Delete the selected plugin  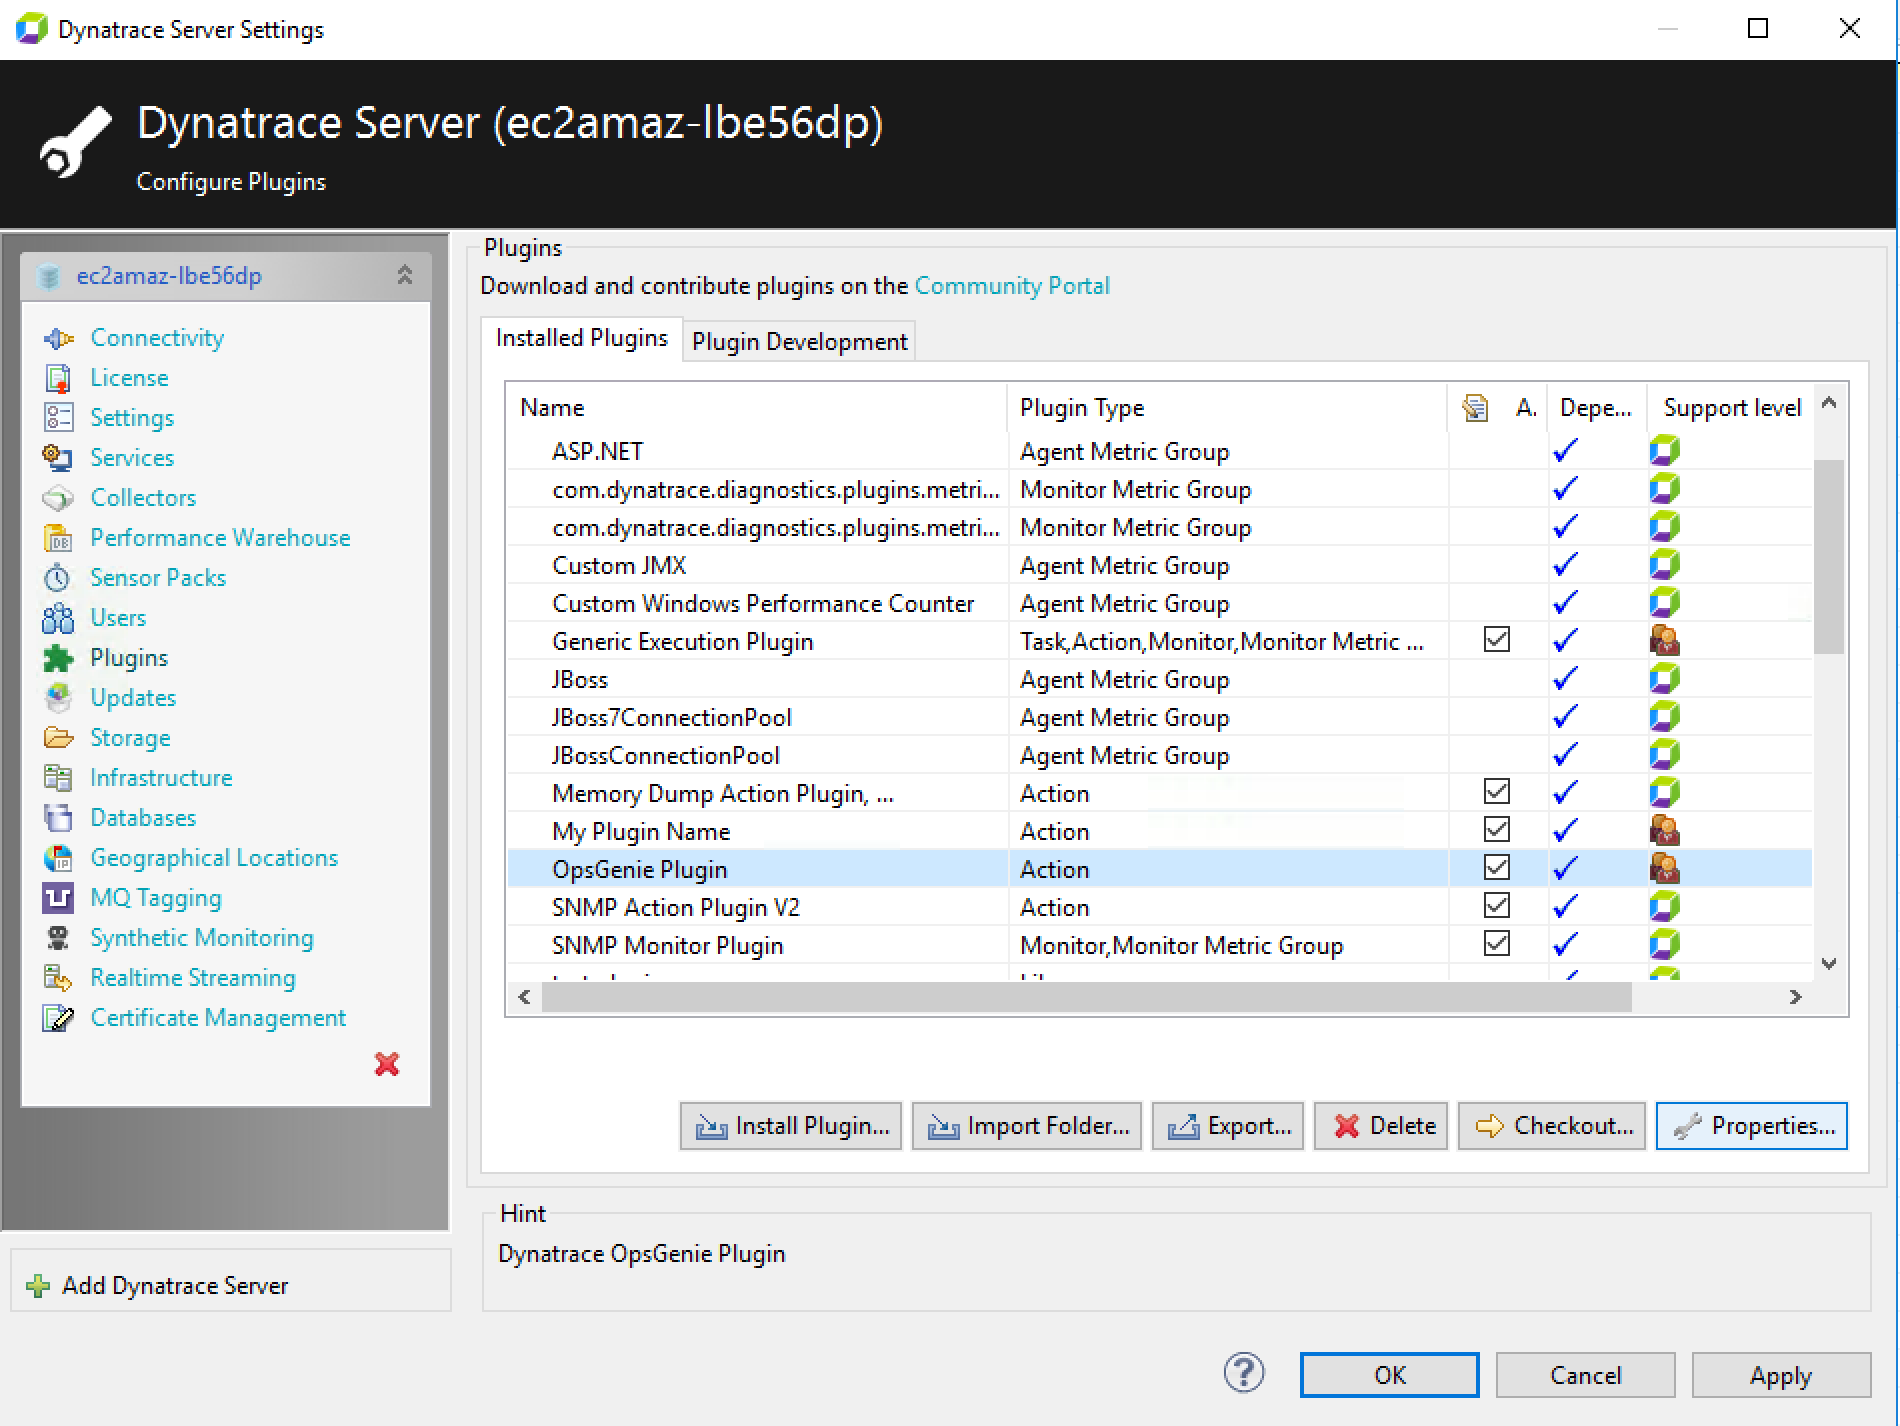pyautogui.click(x=1381, y=1126)
